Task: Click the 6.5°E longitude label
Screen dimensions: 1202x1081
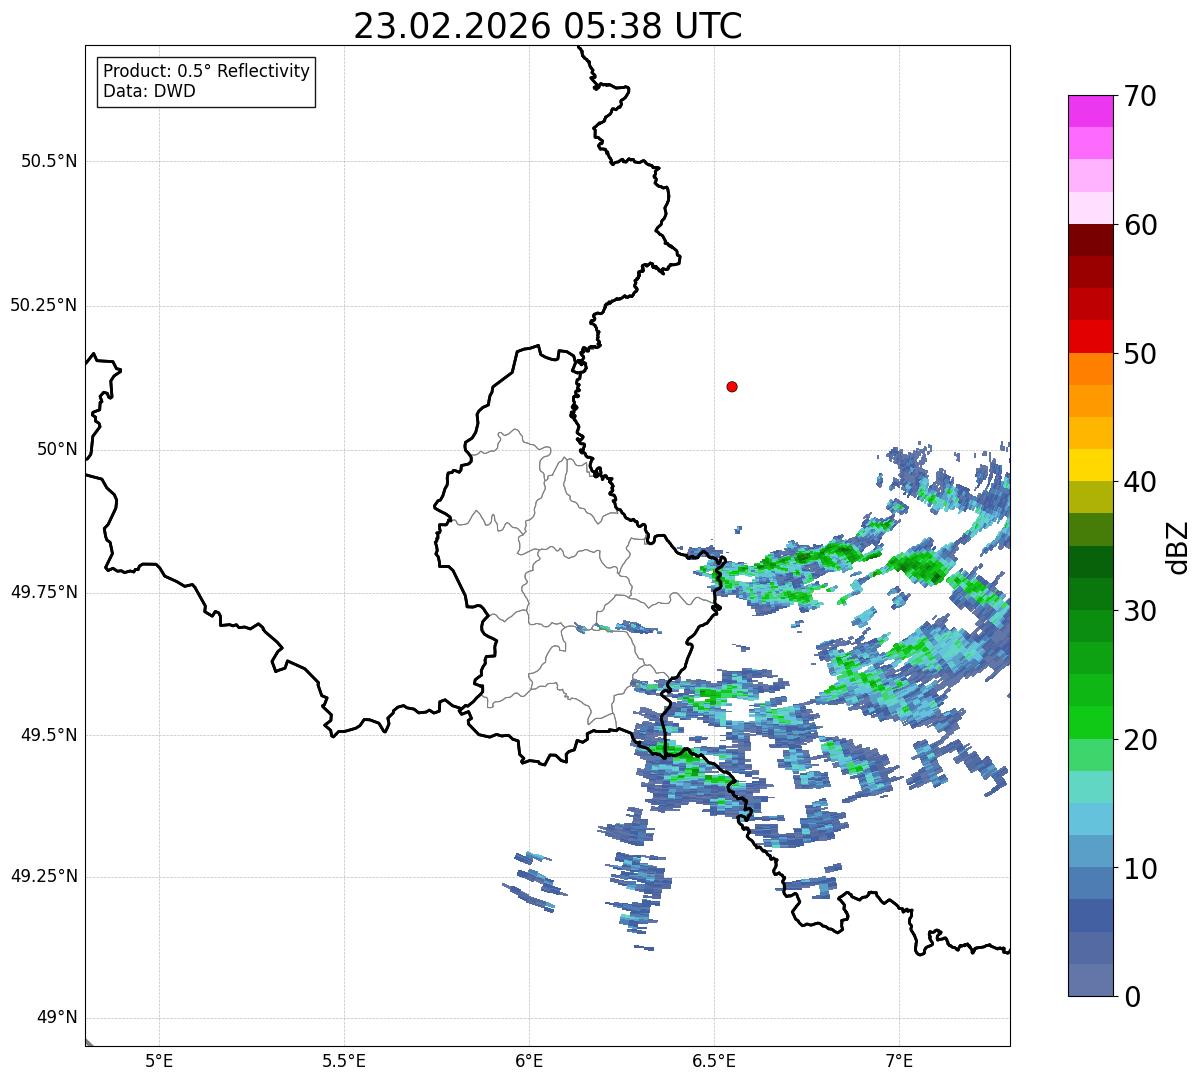Action: [x=714, y=1060]
